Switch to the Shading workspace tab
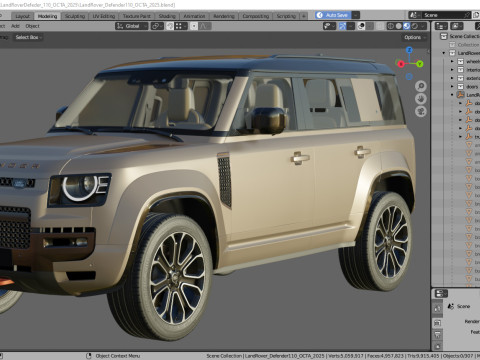The height and width of the screenshot is (360, 480). coord(167,16)
